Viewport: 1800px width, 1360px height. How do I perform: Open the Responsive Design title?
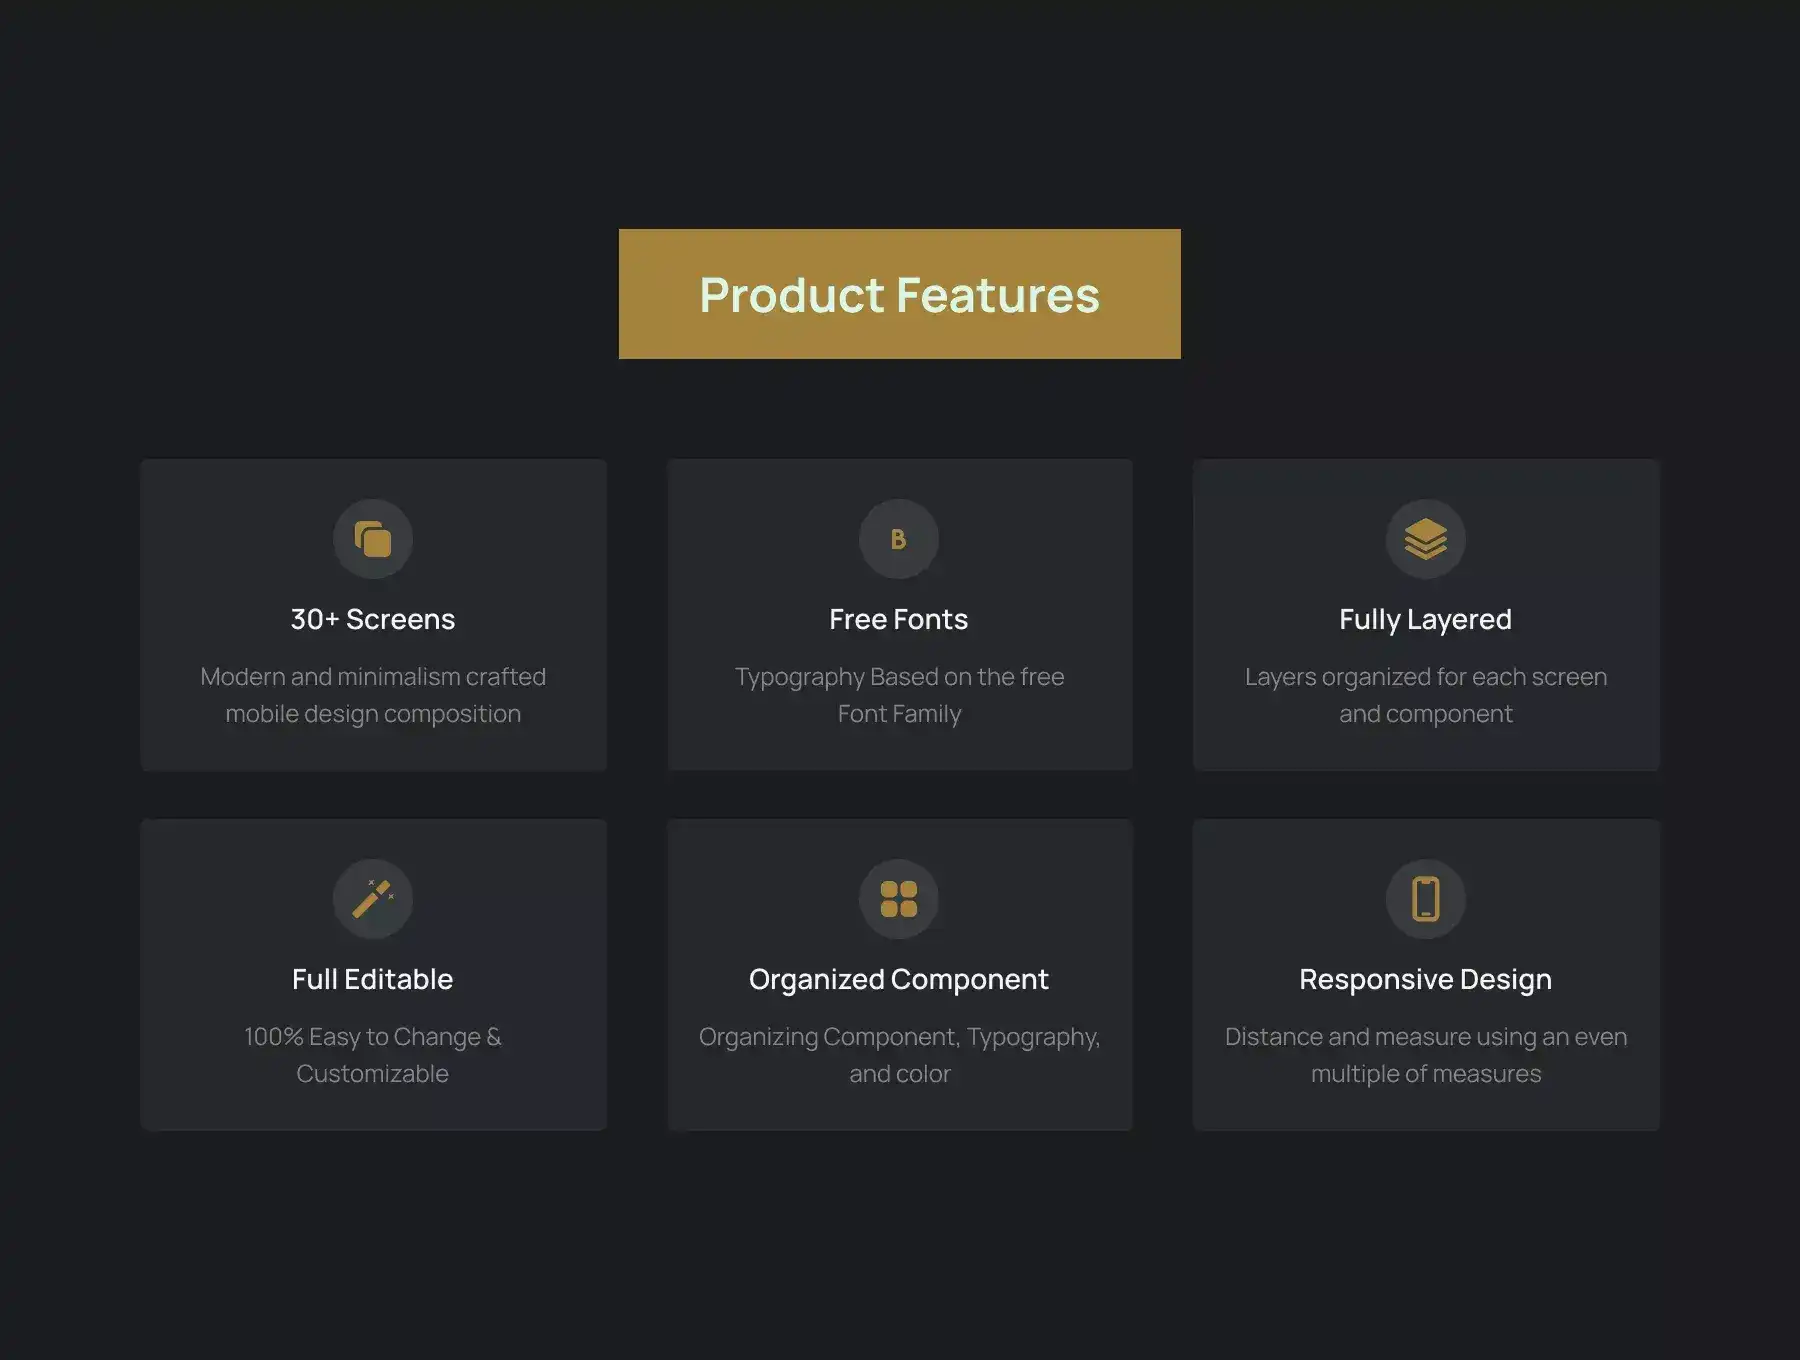click(x=1425, y=979)
